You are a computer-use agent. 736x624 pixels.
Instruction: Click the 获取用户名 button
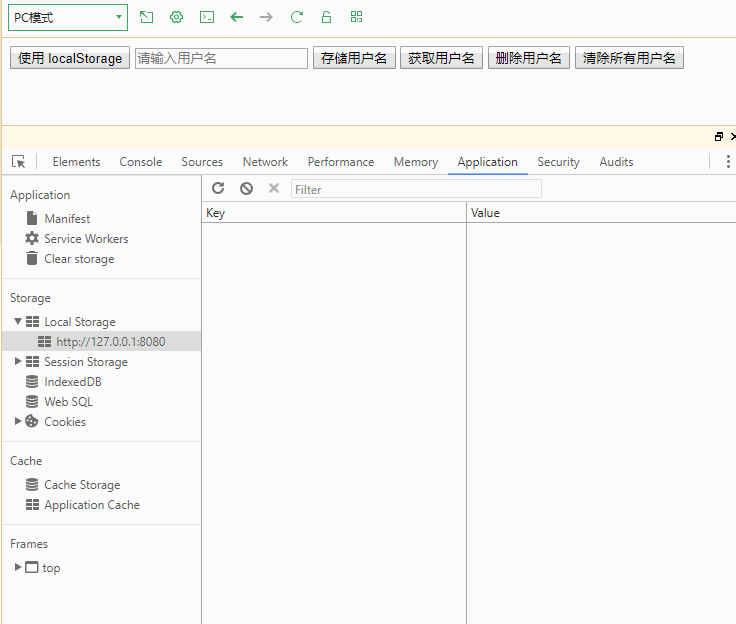click(x=441, y=58)
